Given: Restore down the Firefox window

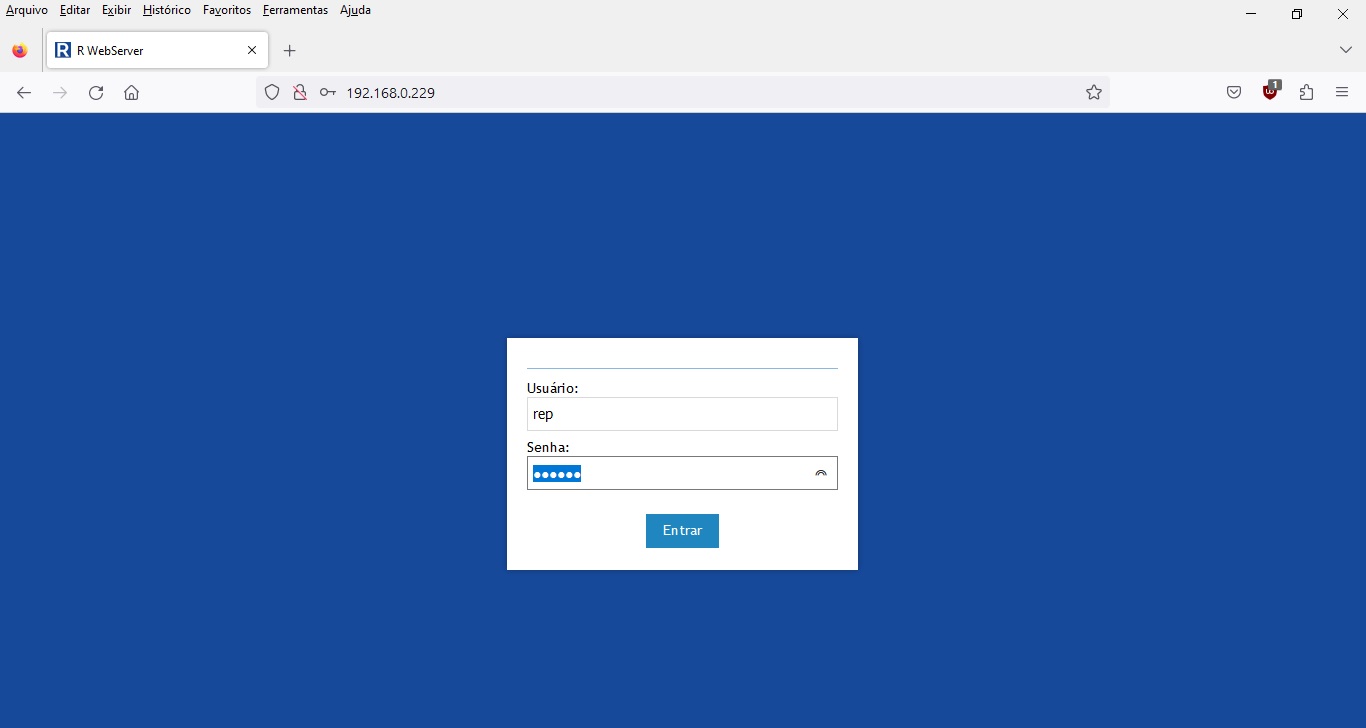Looking at the screenshot, I should pos(1297,14).
